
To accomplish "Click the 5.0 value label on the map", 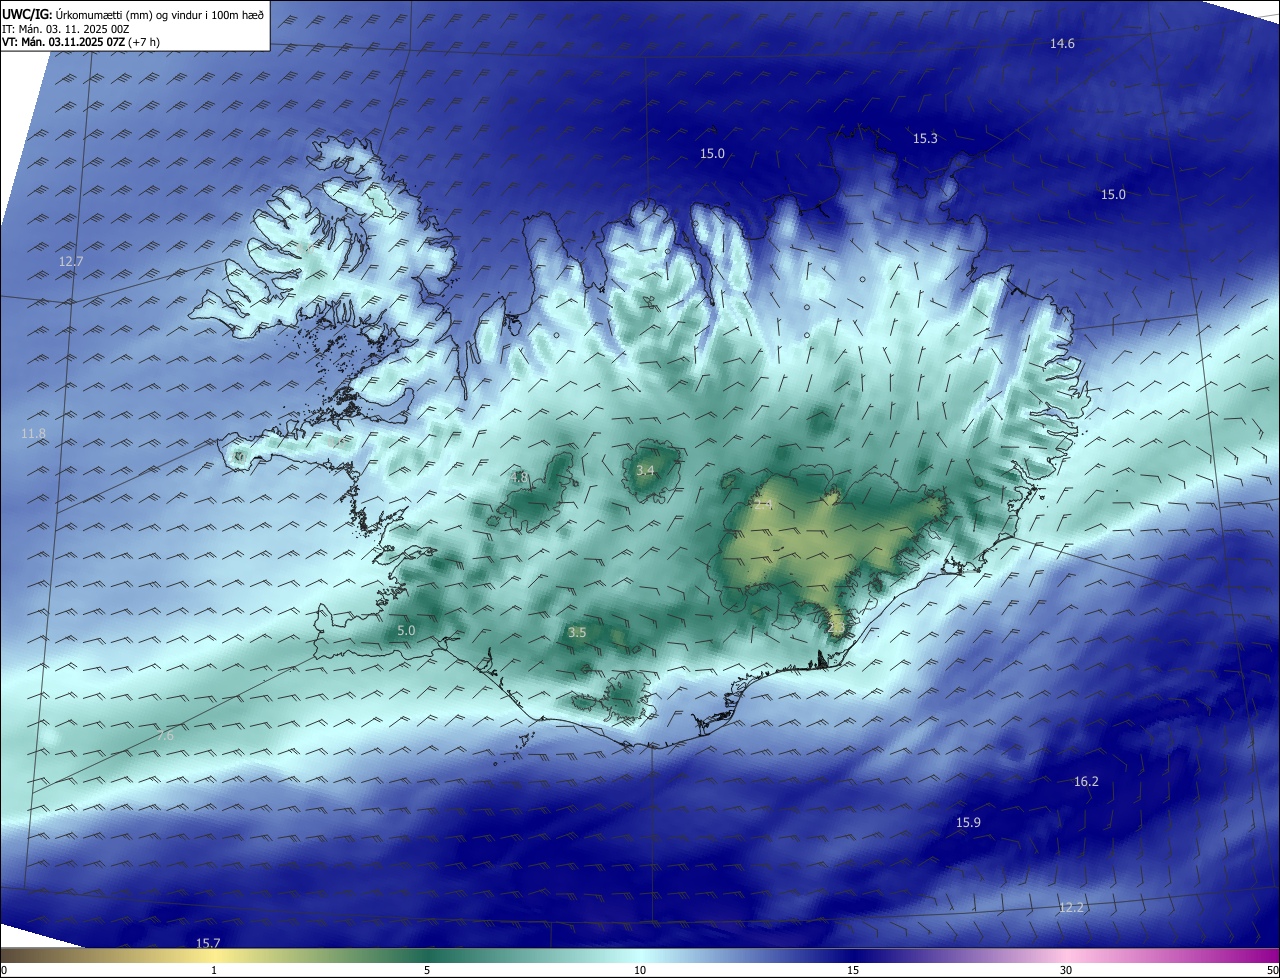I will [x=406, y=630].
